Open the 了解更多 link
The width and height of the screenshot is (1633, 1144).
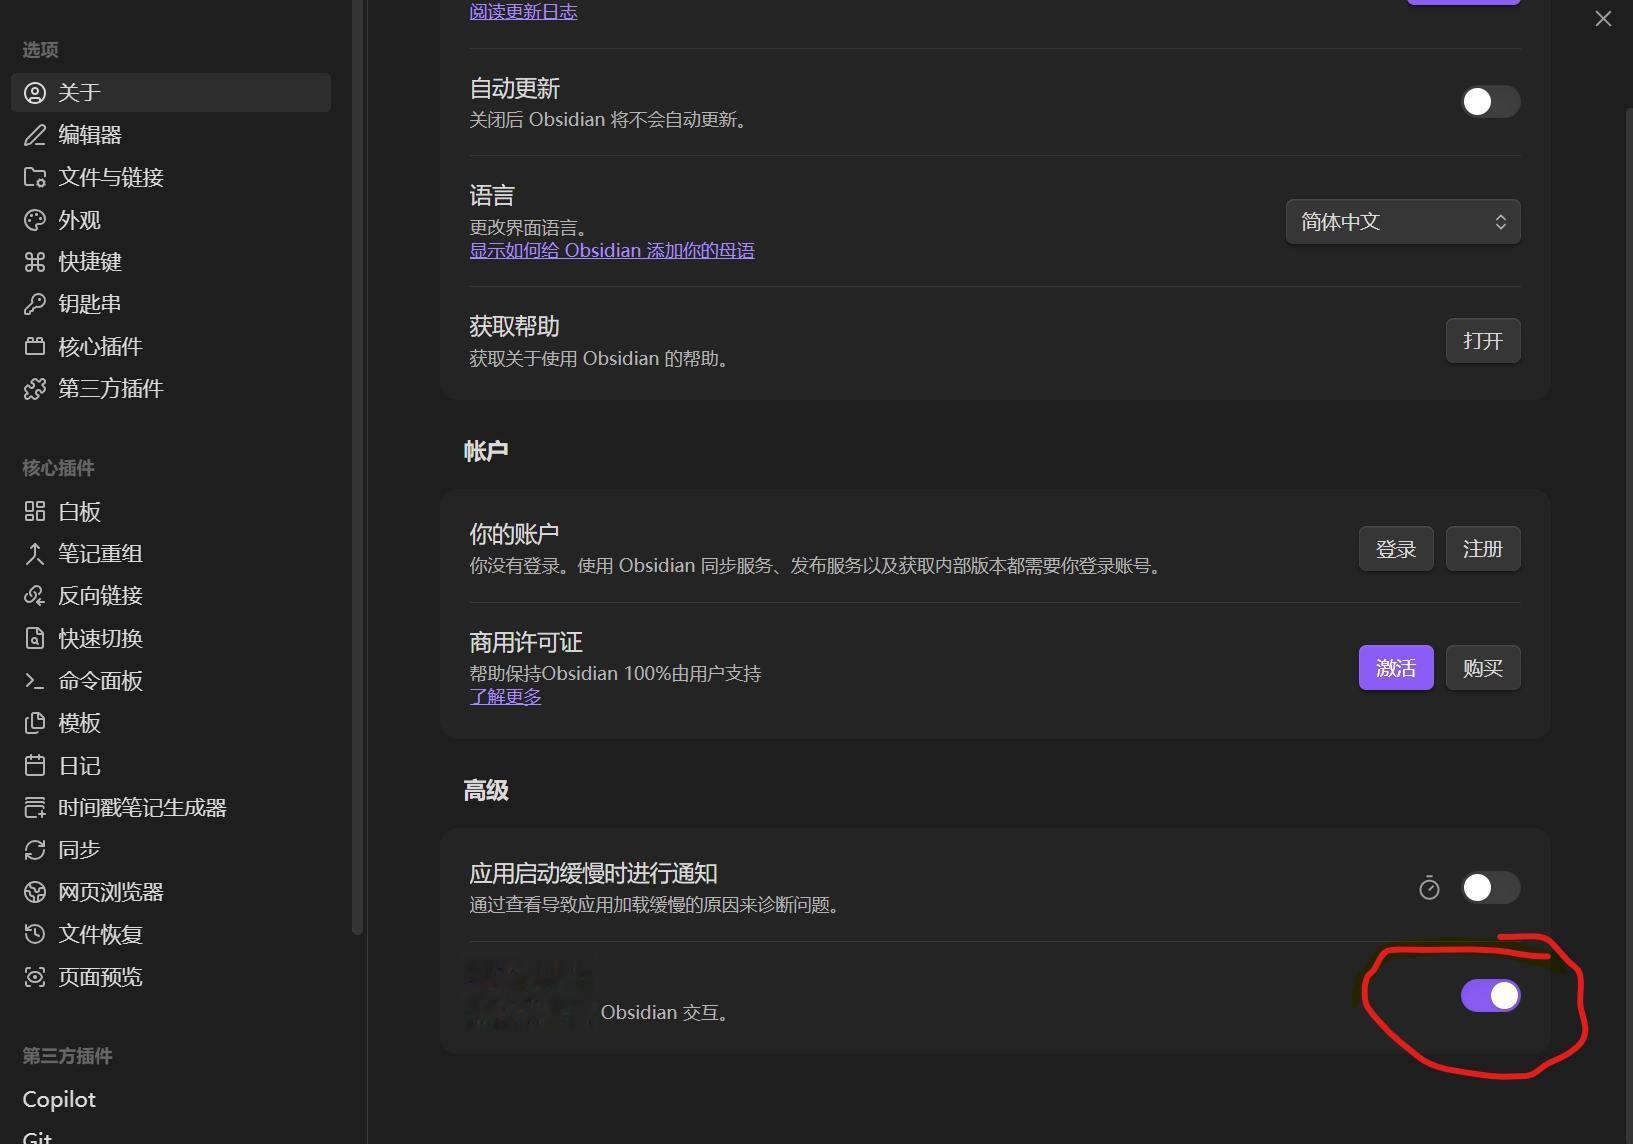pos(505,697)
